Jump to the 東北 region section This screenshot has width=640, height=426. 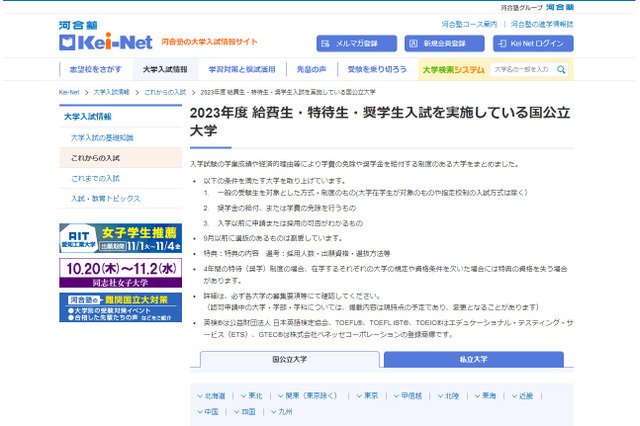click(251, 396)
